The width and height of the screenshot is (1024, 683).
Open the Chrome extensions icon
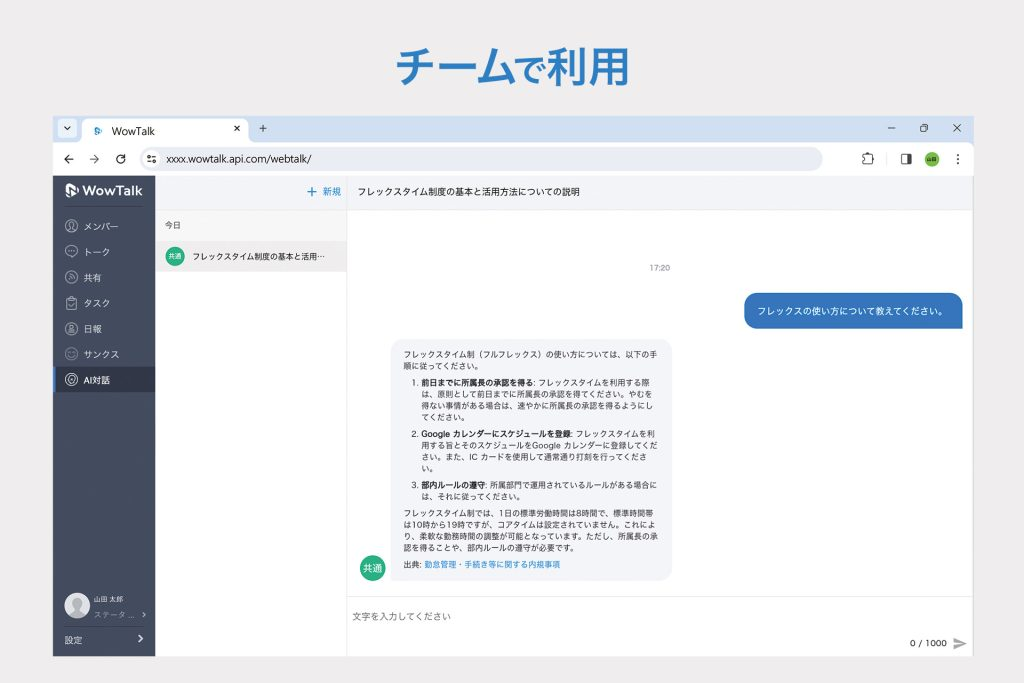[867, 158]
